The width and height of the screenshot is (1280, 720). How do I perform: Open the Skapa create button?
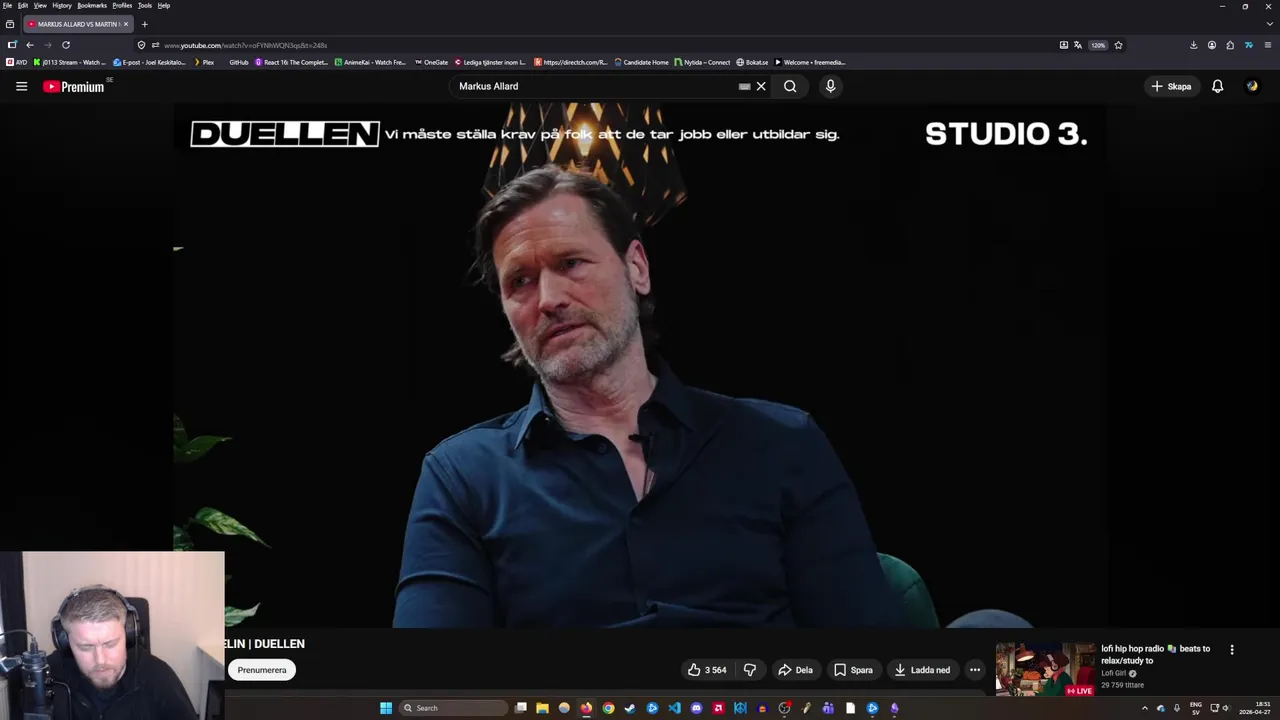pos(1171,86)
